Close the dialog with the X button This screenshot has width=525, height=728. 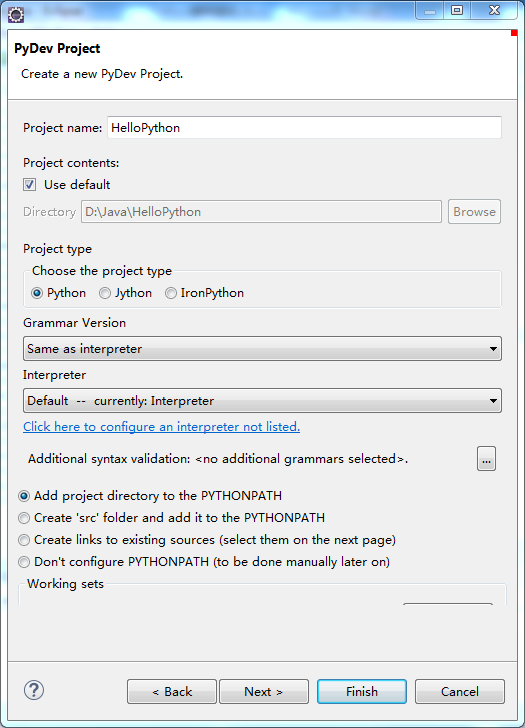pyautogui.click(x=494, y=10)
